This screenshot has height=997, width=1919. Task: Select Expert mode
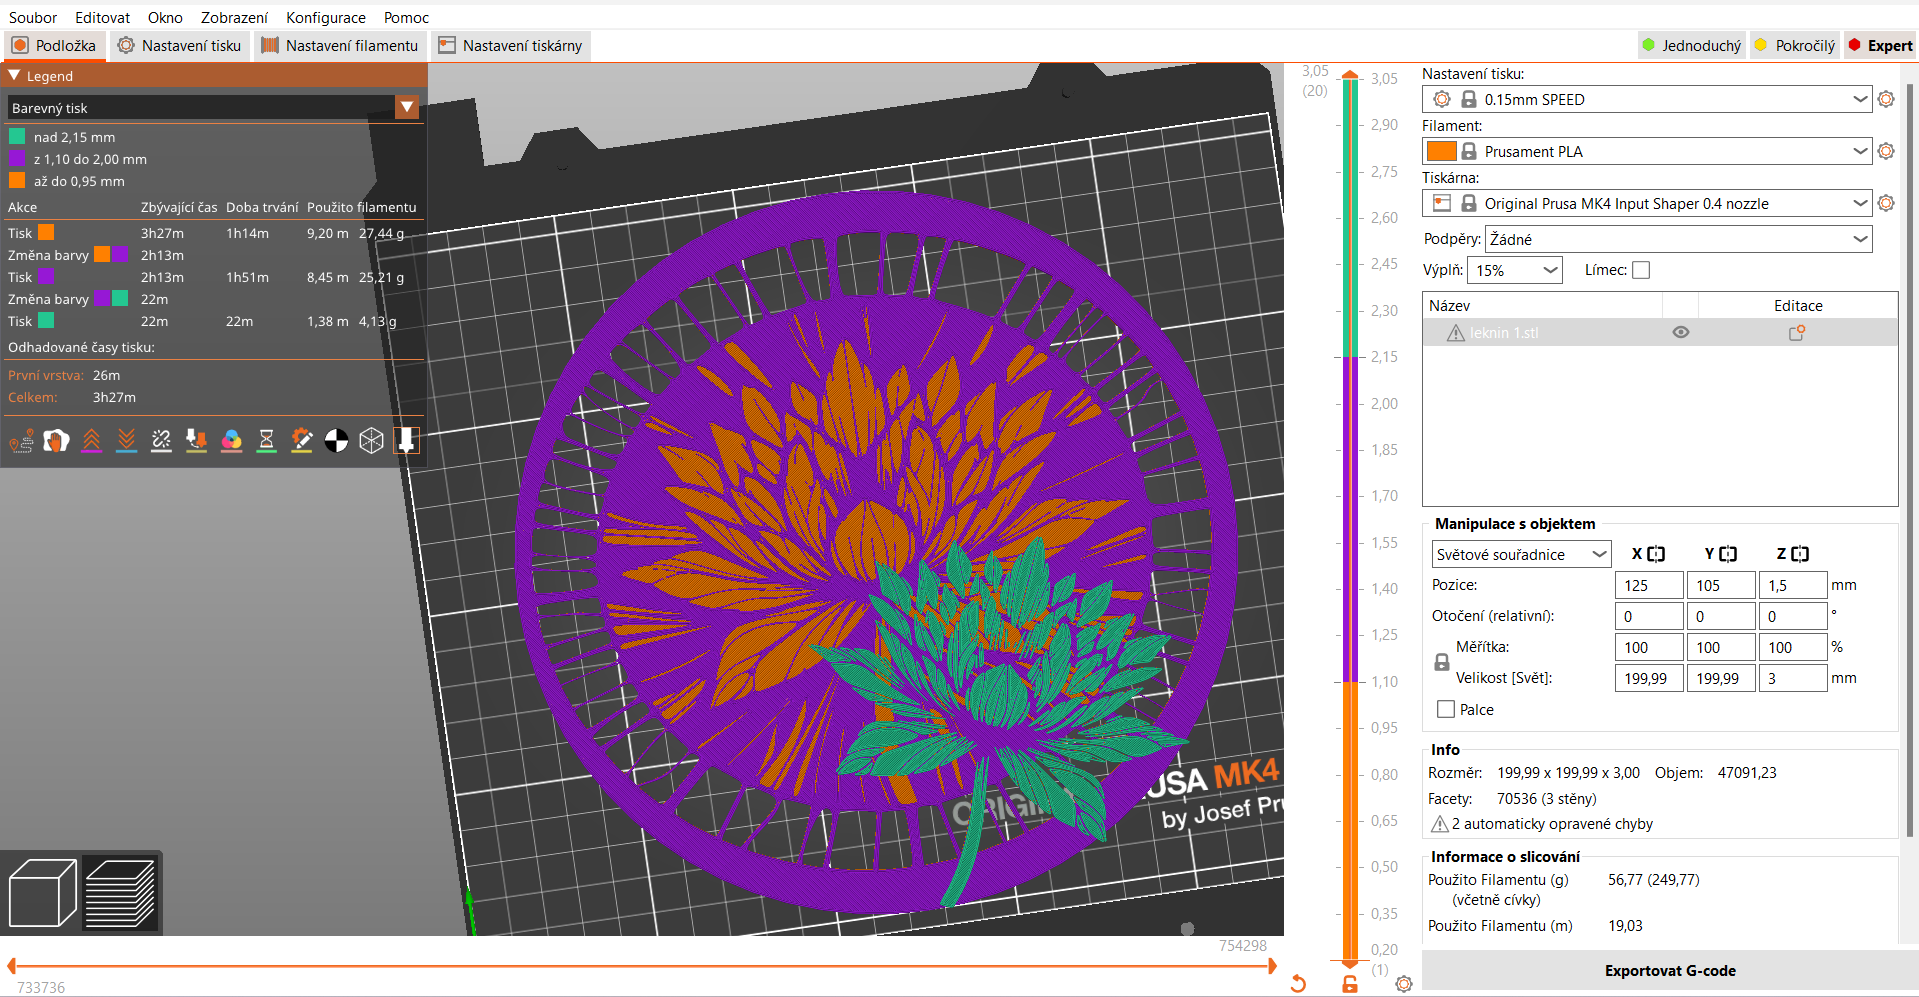click(x=1880, y=45)
